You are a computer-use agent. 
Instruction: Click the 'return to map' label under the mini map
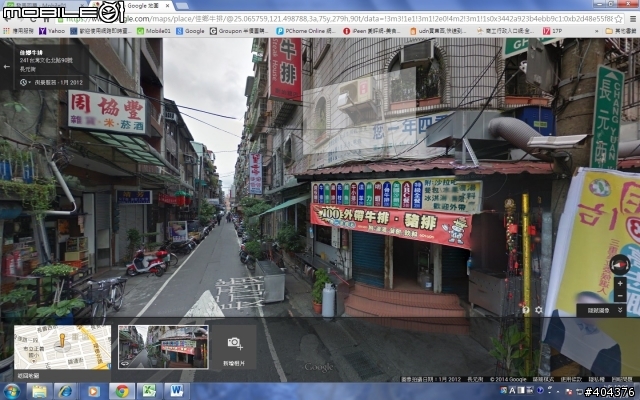click(28, 376)
